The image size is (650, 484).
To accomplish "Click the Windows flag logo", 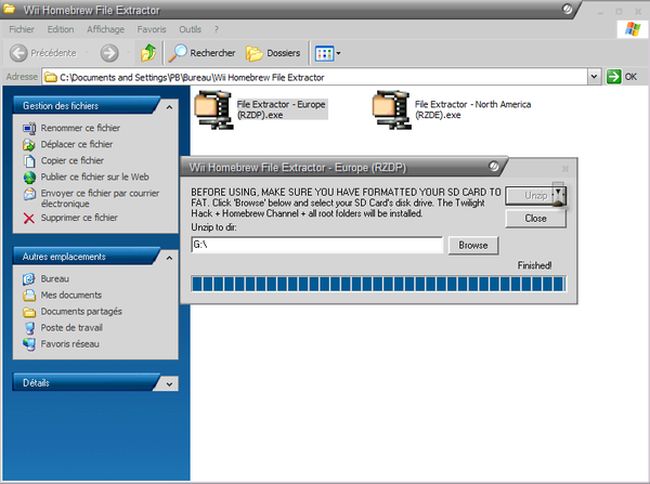I will (x=633, y=29).
